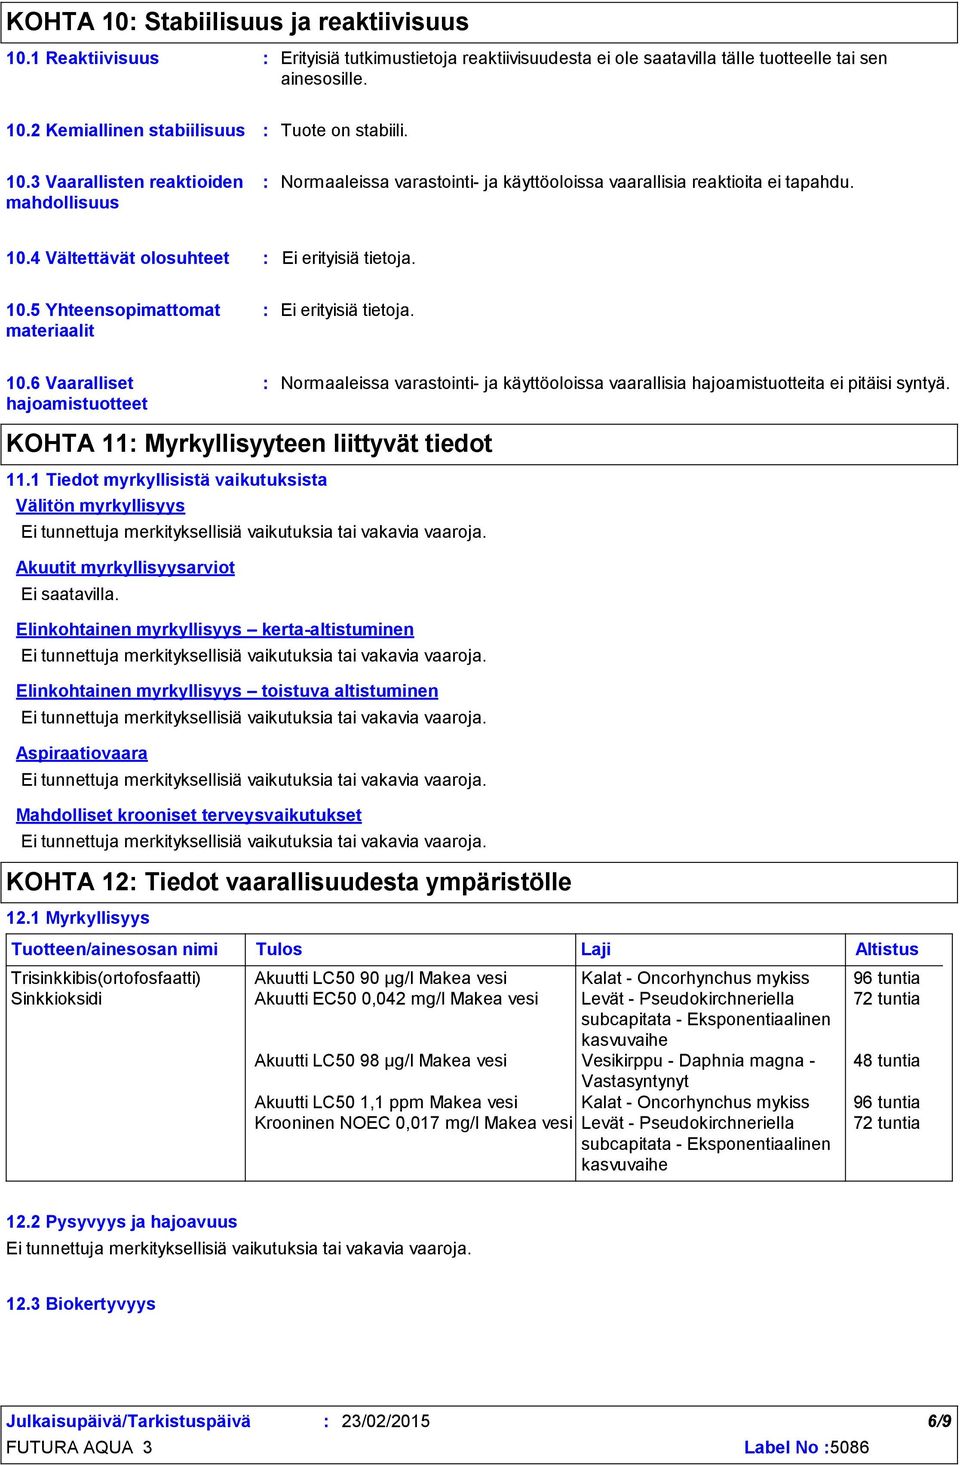Click 'Akuutti EC50 0,042 mg/l Makea vesi' result

point(396,998)
